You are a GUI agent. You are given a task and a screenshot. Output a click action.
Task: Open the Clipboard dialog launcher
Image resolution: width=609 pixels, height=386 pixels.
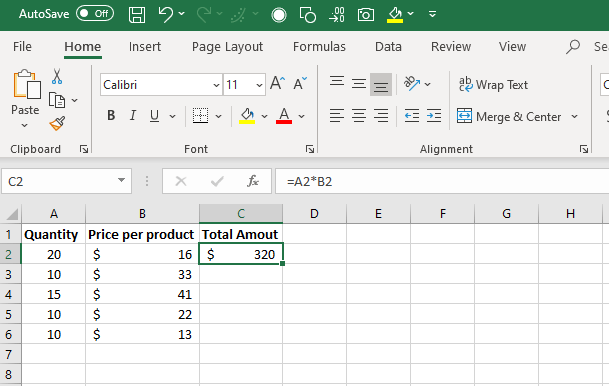[84, 149]
